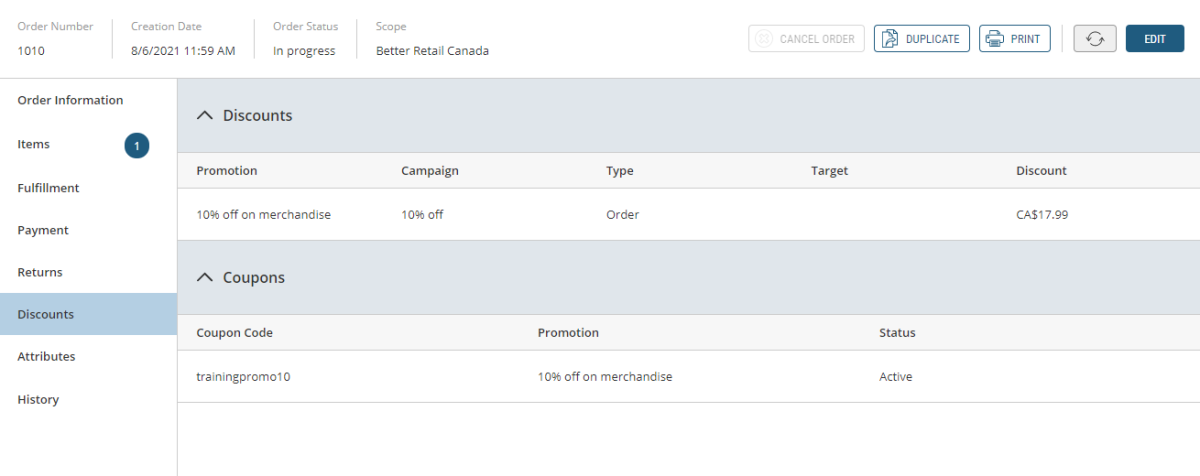Click the duplicate document icon
This screenshot has width=1200, height=476.
point(890,39)
